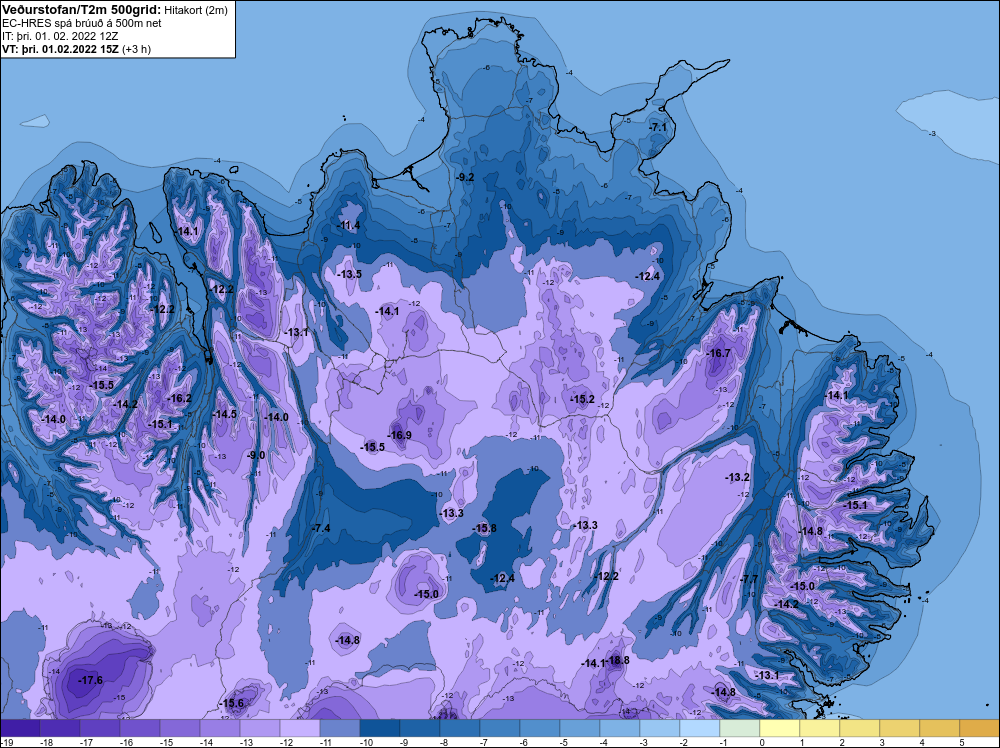This screenshot has height=748, width=1000.
Task: Click the -7.7 temperature reading
Action: click(749, 579)
